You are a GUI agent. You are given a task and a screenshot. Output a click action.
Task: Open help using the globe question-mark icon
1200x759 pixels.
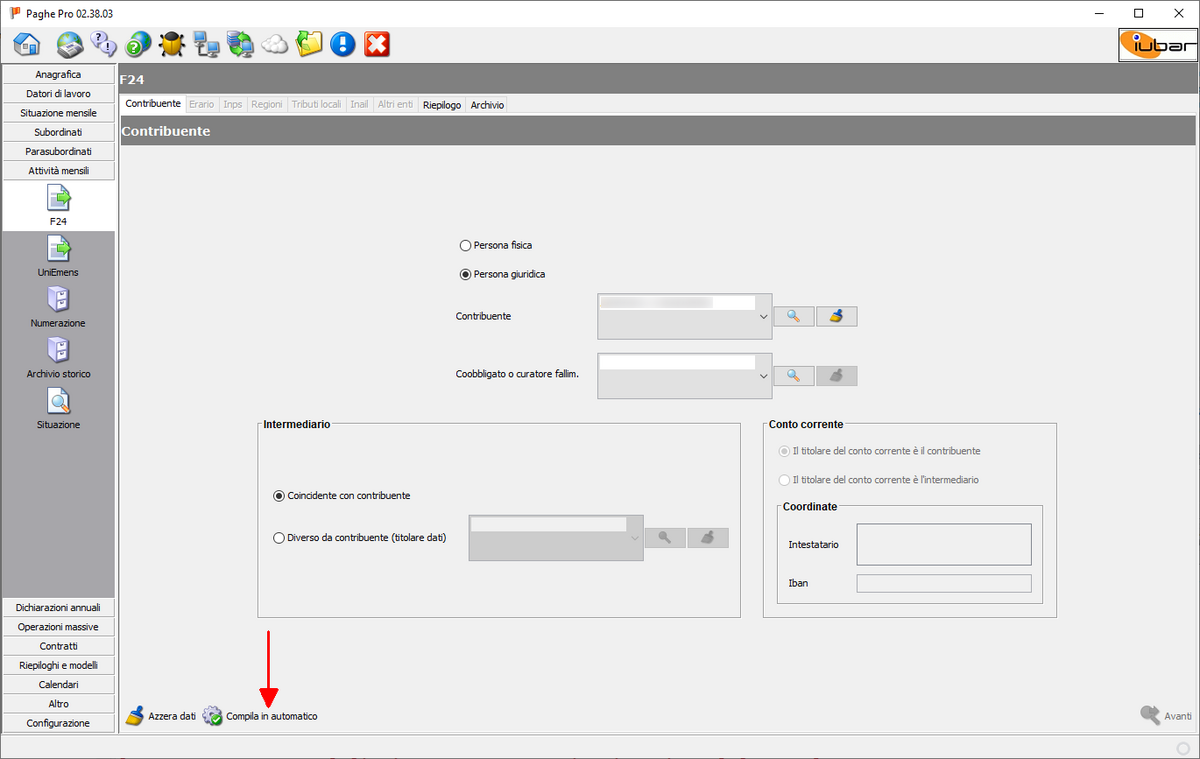coord(138,44)
